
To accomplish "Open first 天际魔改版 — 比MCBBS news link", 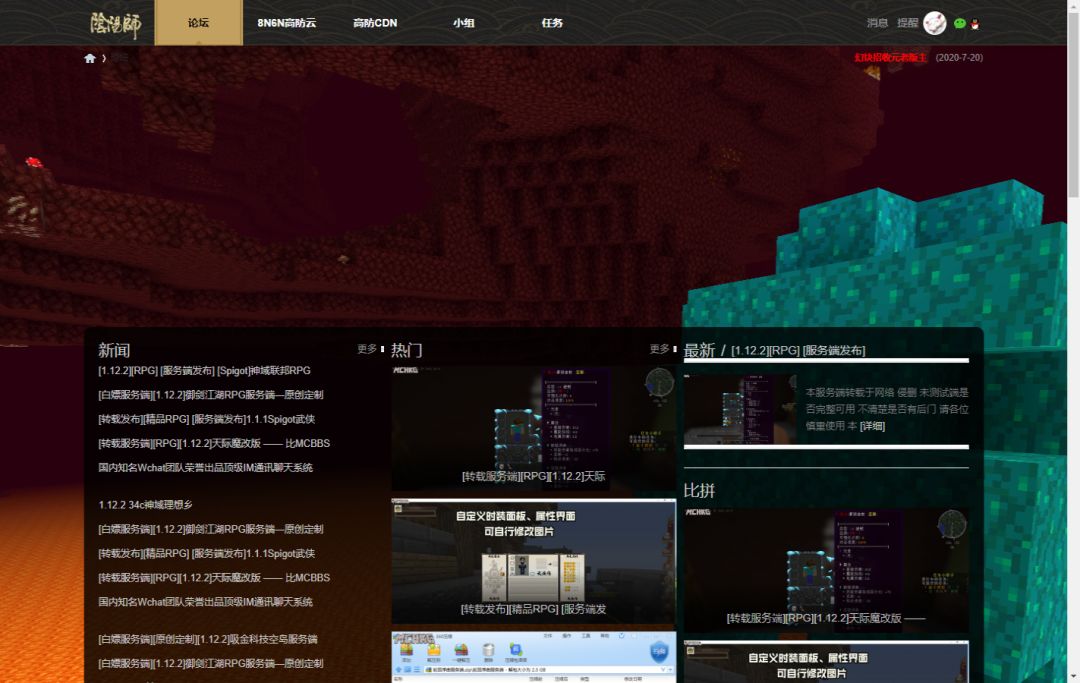I will (214, 443).
